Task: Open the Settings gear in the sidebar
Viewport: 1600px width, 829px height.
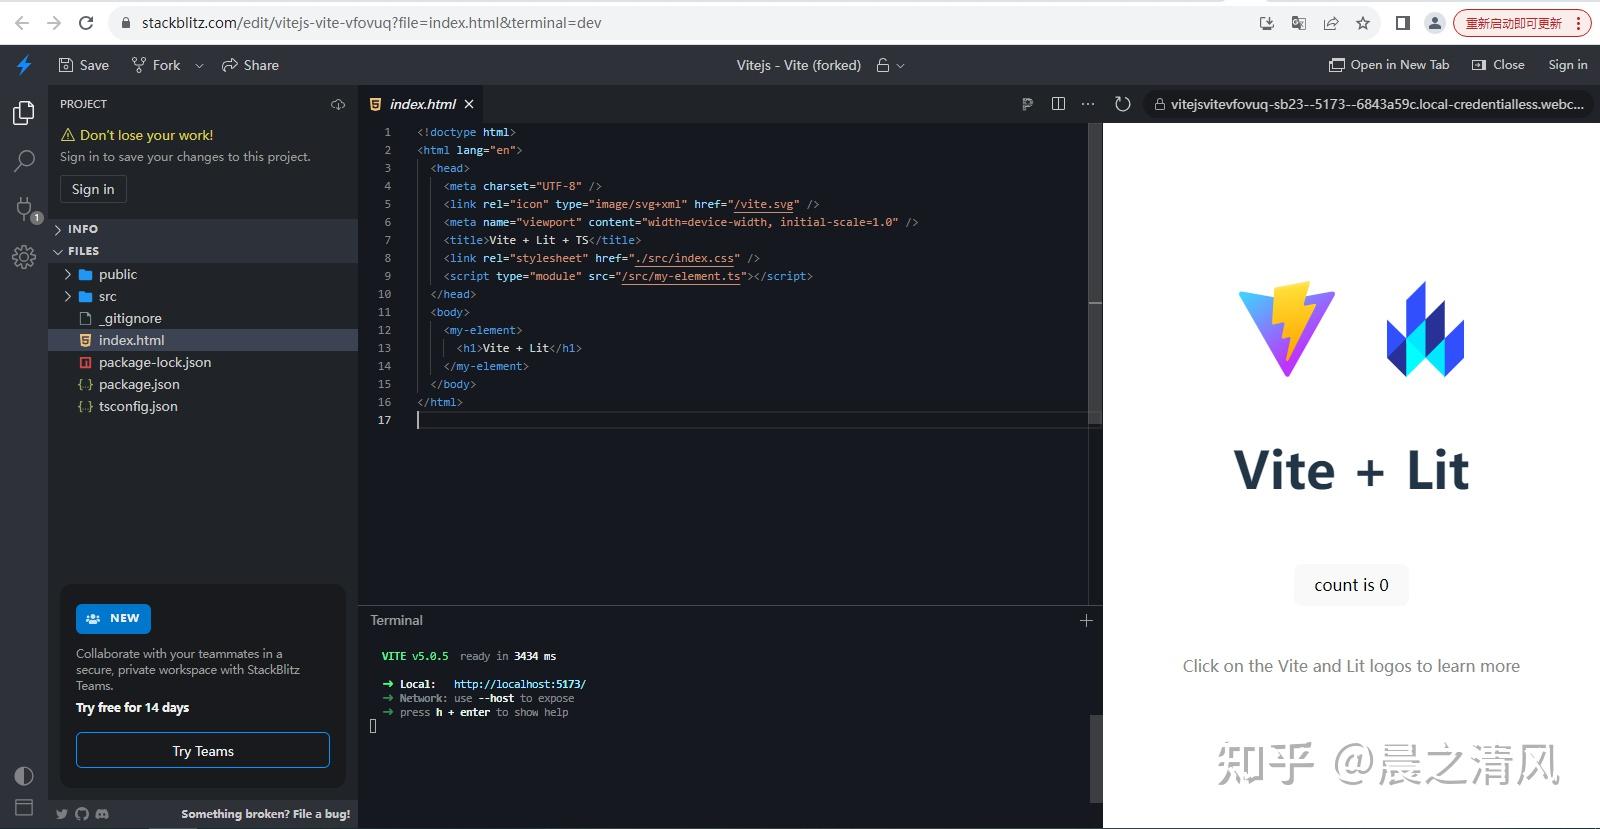Action: 24,257
